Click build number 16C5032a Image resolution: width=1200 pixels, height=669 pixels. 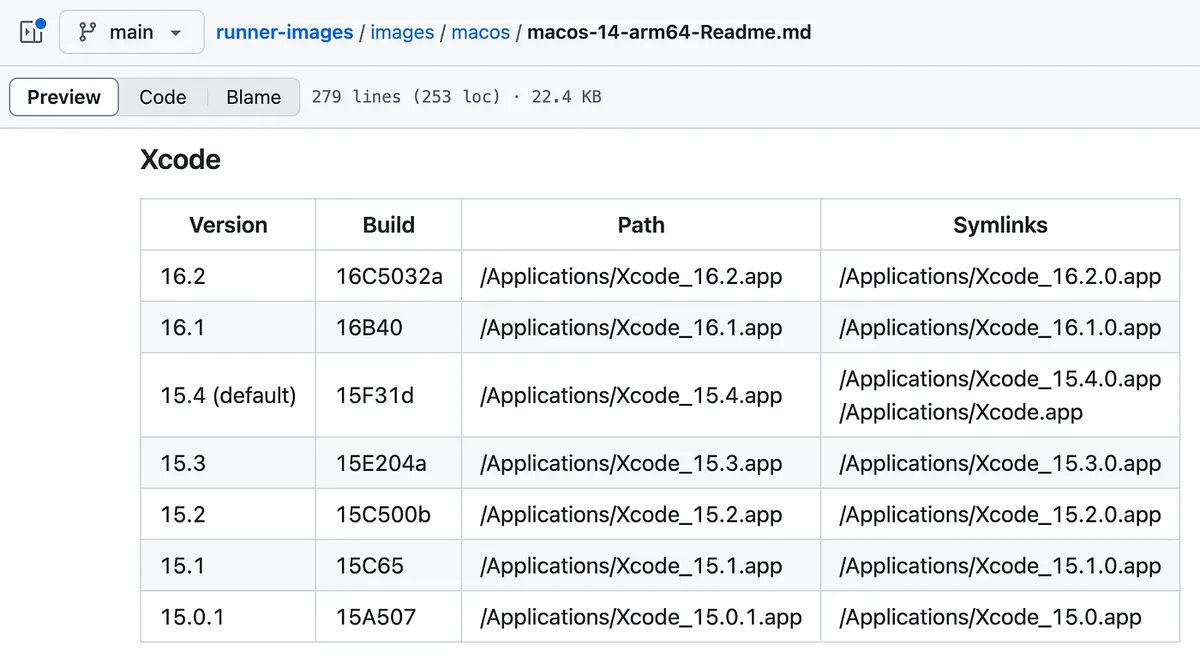click(x=389, y=276)
